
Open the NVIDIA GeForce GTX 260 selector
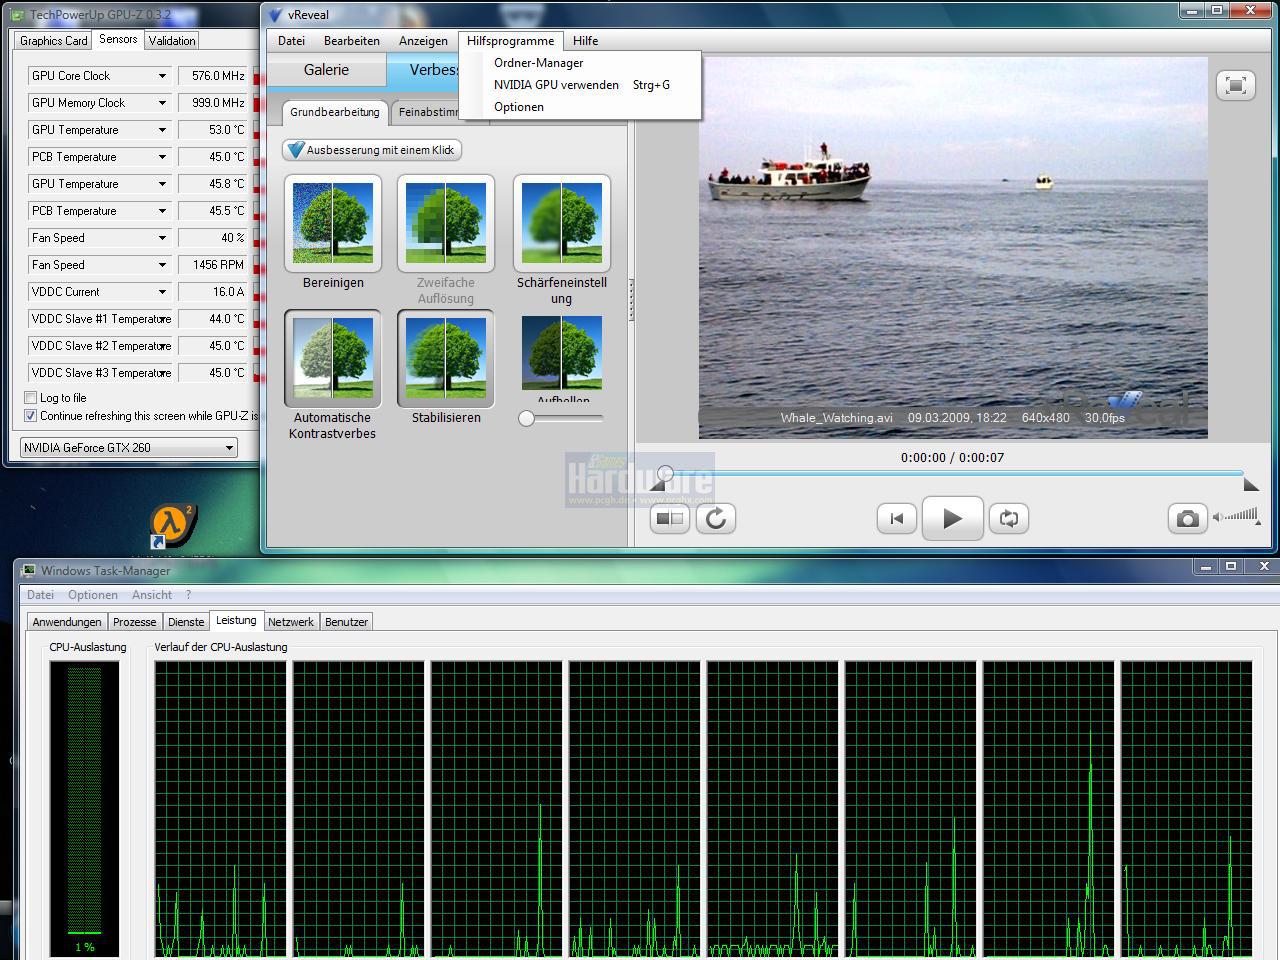pos(129,447)
